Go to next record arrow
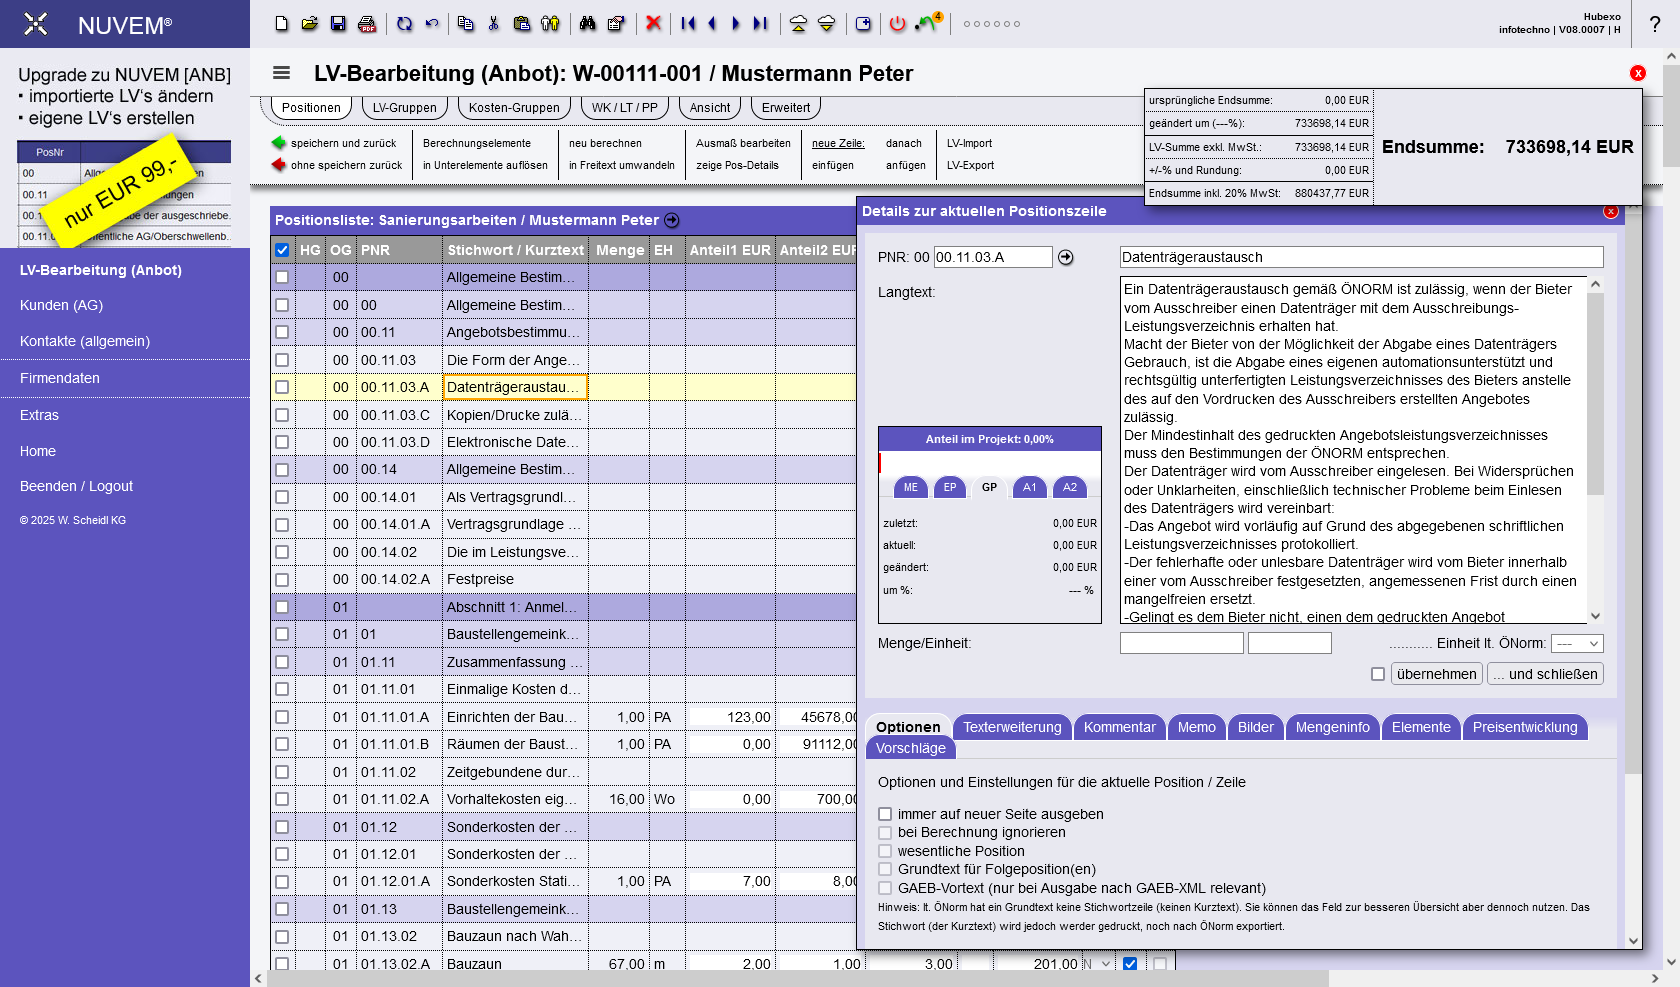Screen dimensions: 1680x987 coord(736,23)
